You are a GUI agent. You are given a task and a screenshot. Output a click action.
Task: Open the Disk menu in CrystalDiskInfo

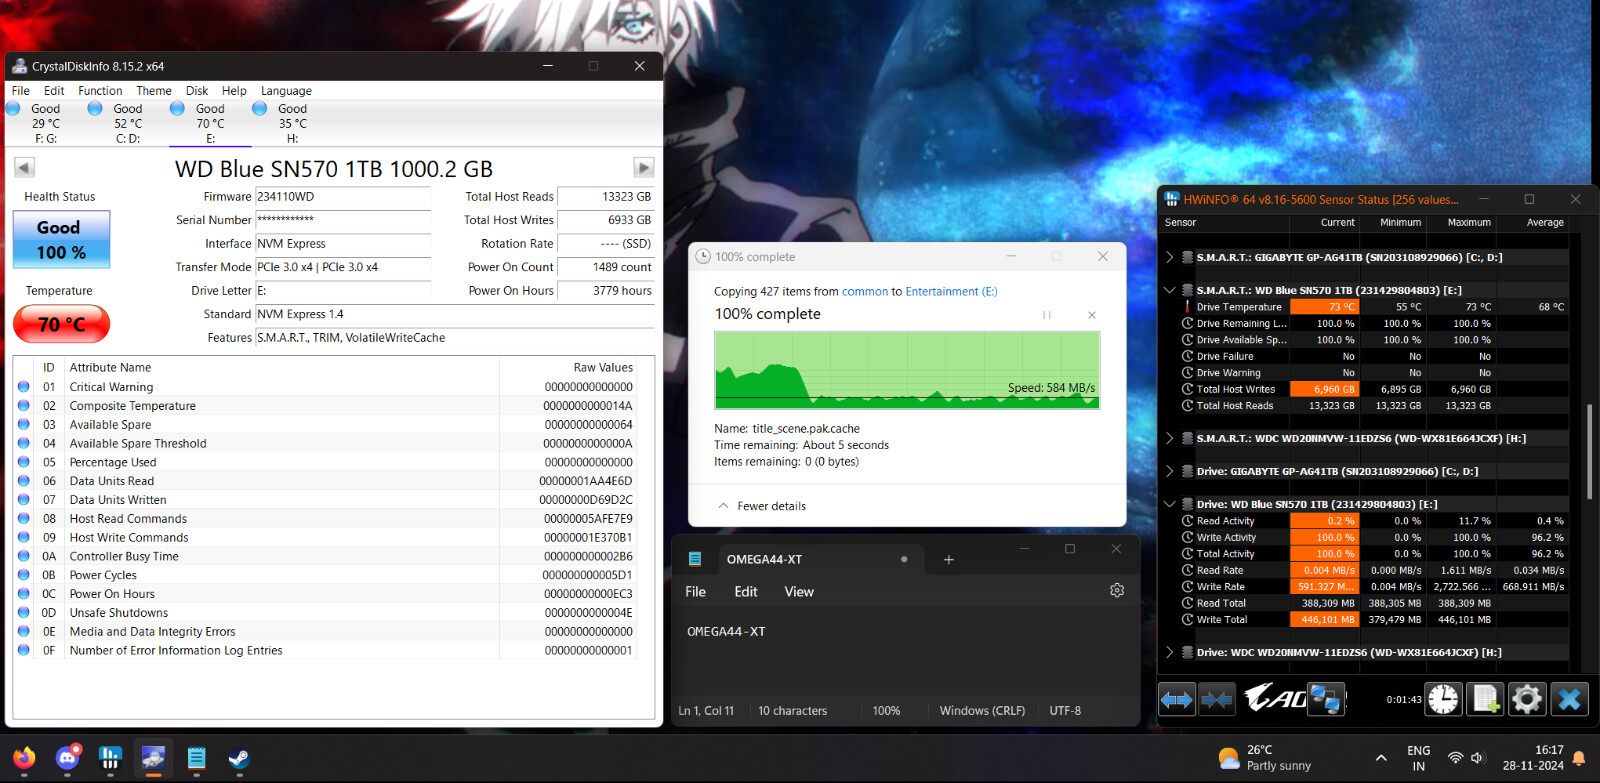click(197, 91)
